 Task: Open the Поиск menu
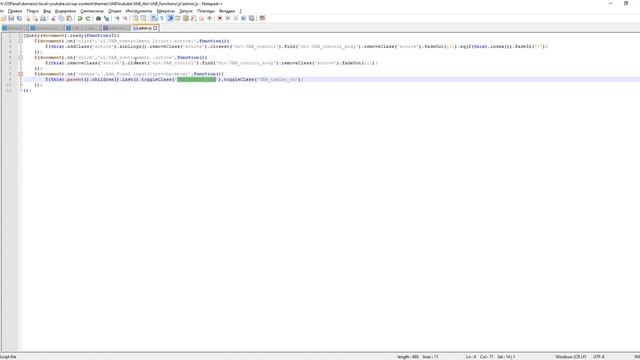33,11
